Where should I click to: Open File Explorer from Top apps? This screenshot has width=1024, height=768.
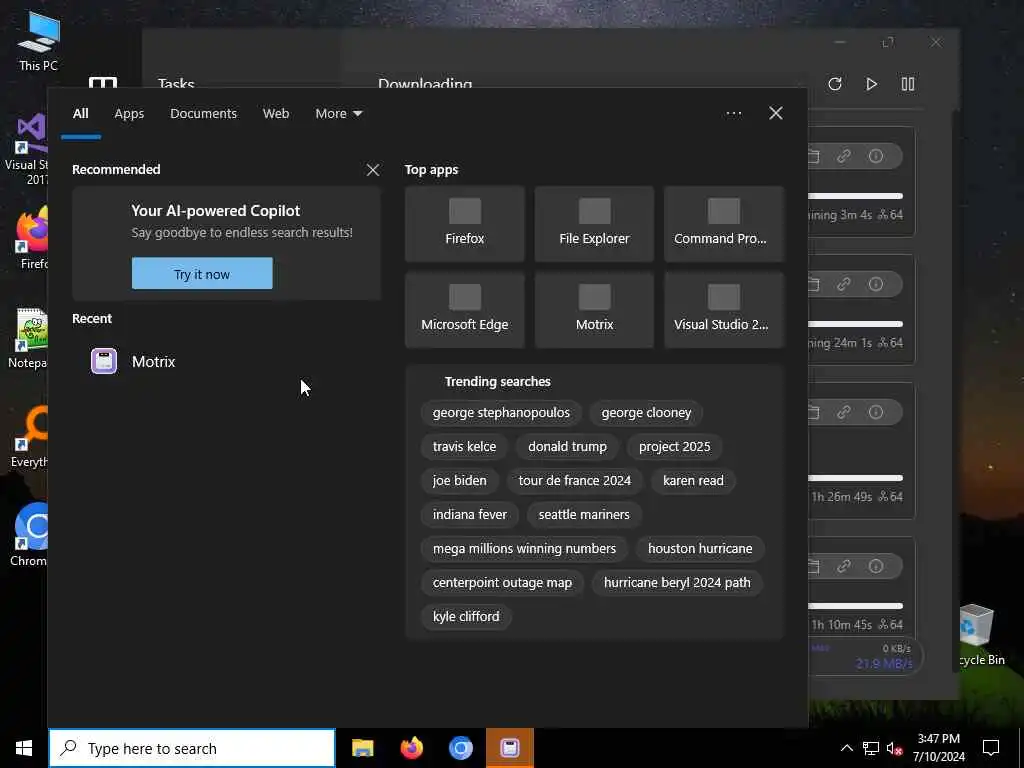coord(594,223)
